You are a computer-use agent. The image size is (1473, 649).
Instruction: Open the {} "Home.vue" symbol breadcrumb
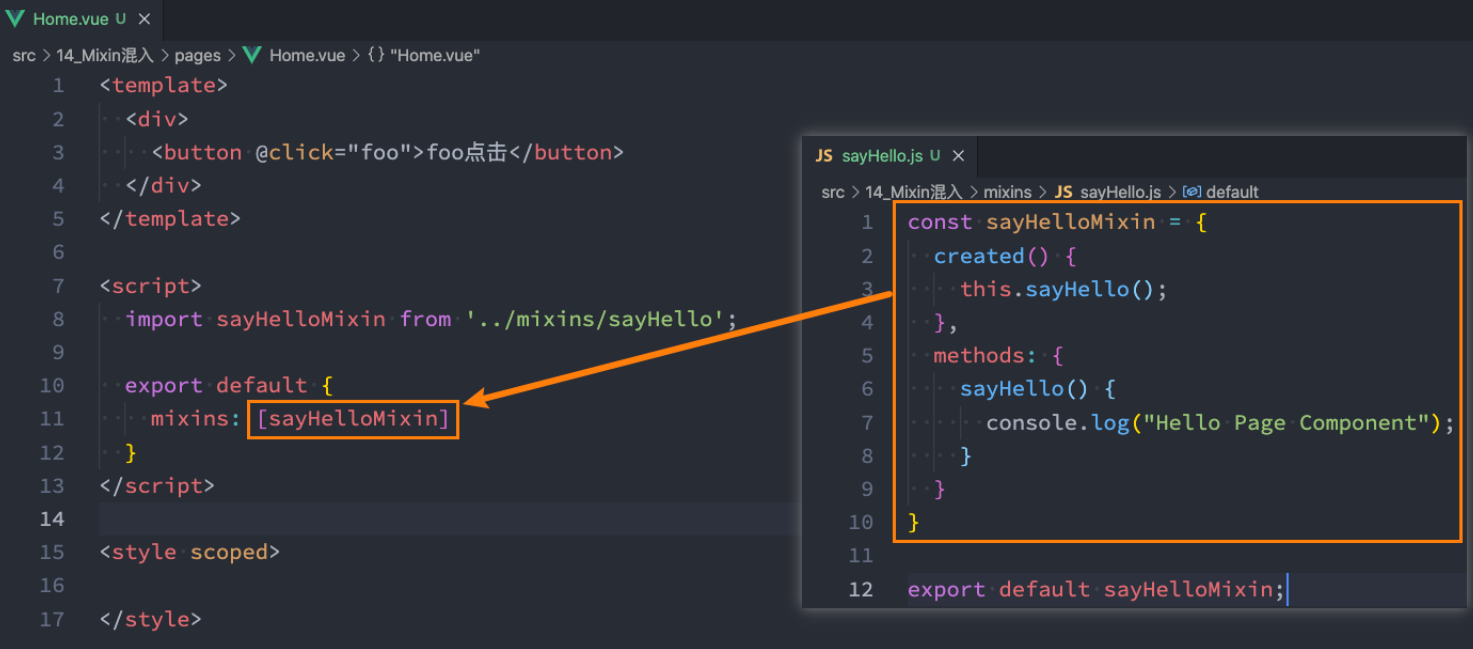pos(424,56)
